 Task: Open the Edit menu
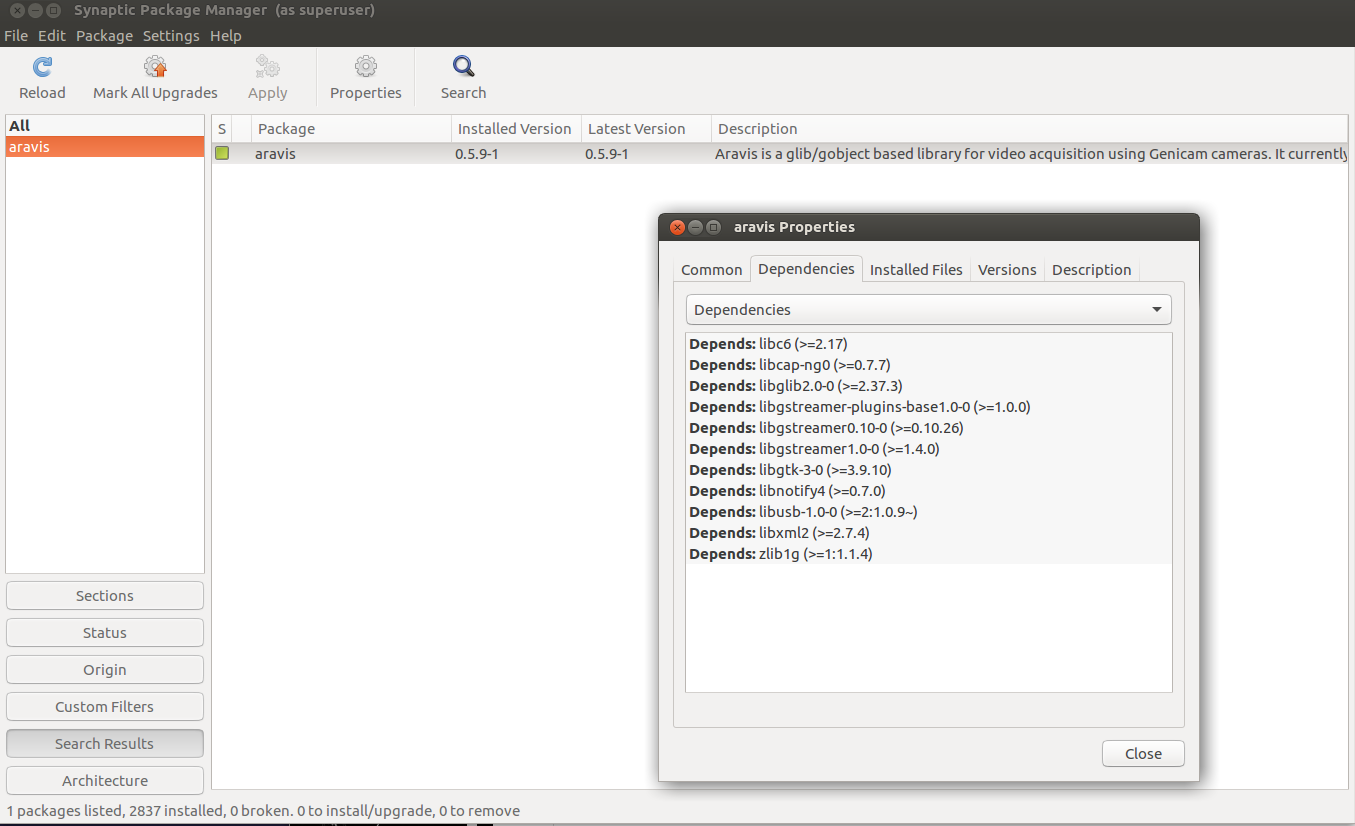tap(52, 36)
